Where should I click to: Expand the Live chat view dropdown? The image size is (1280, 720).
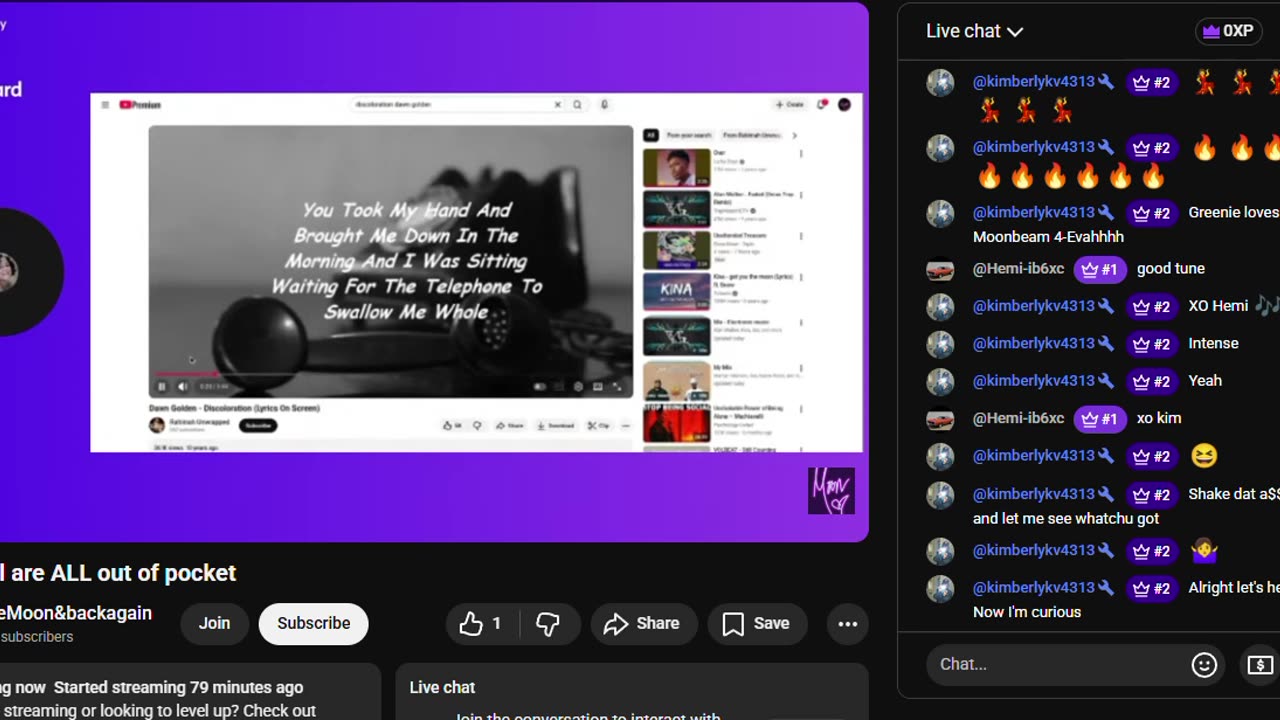[x=974, y=31]
